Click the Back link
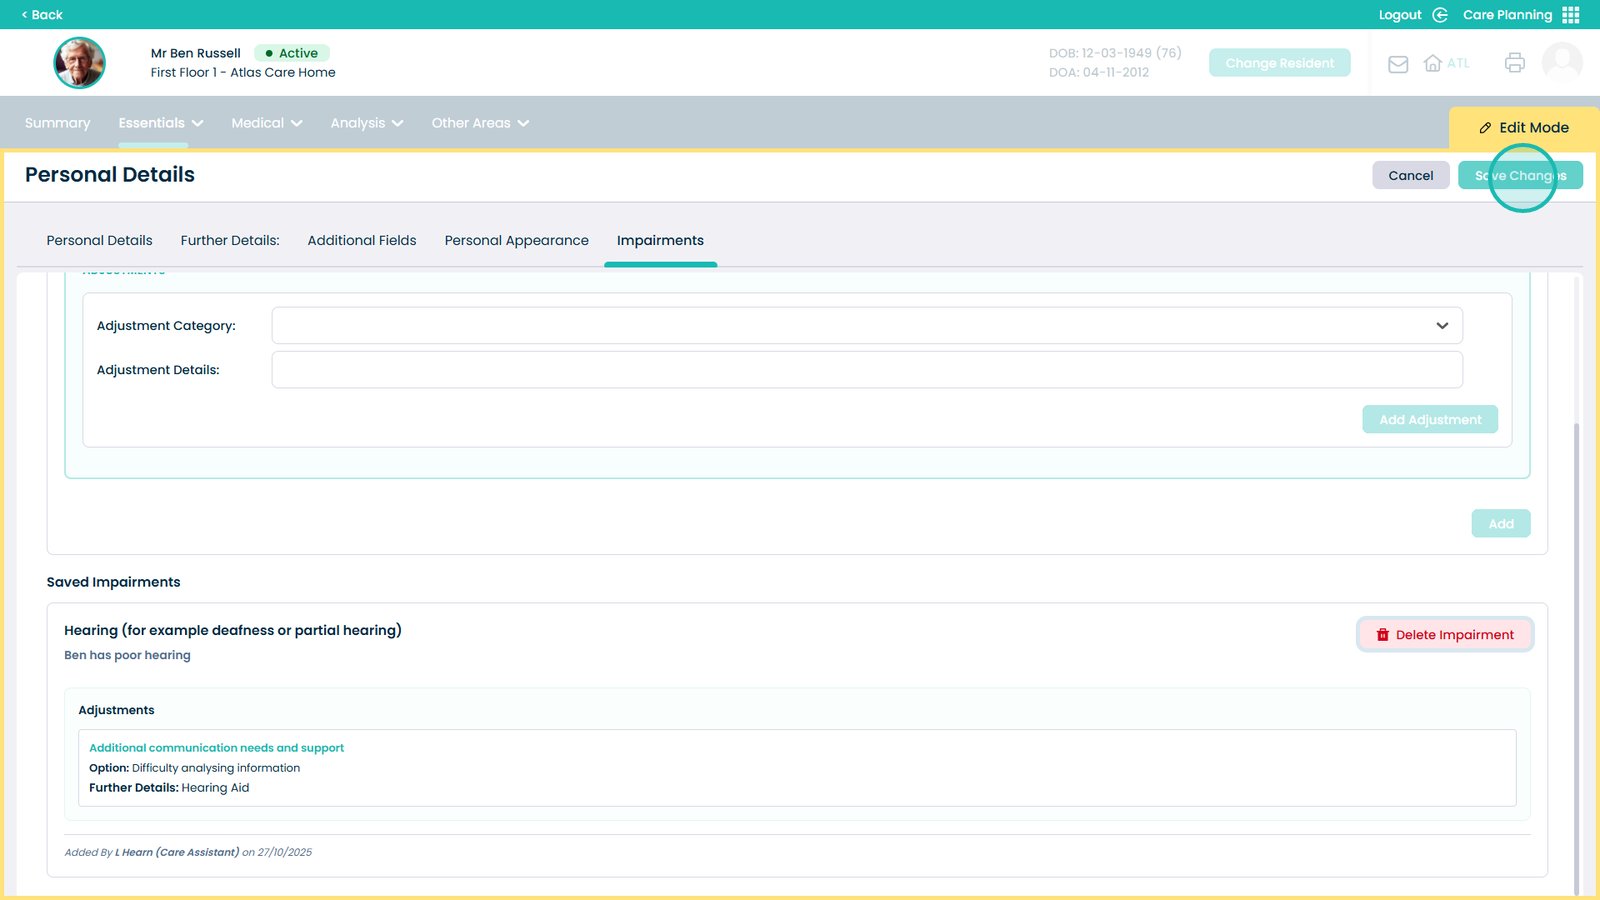 42,15
